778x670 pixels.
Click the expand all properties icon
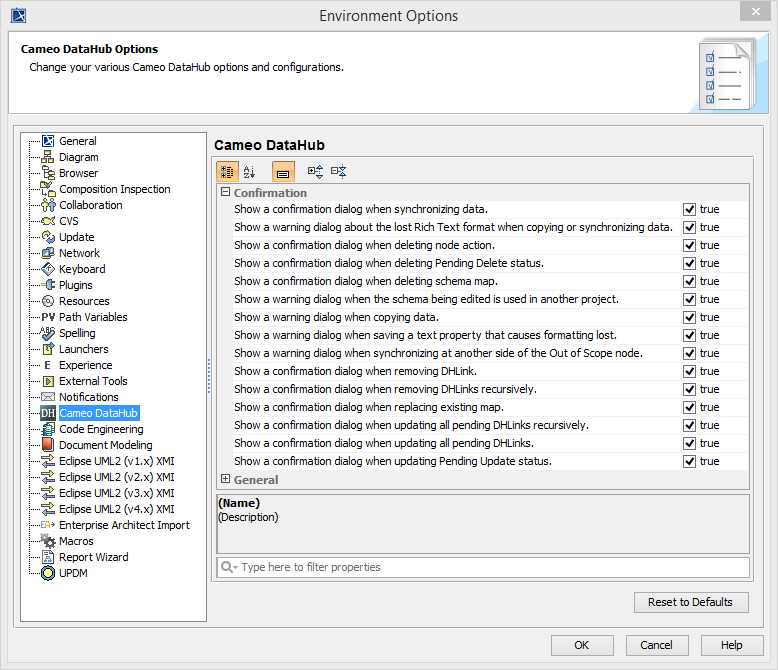[315, 172]
